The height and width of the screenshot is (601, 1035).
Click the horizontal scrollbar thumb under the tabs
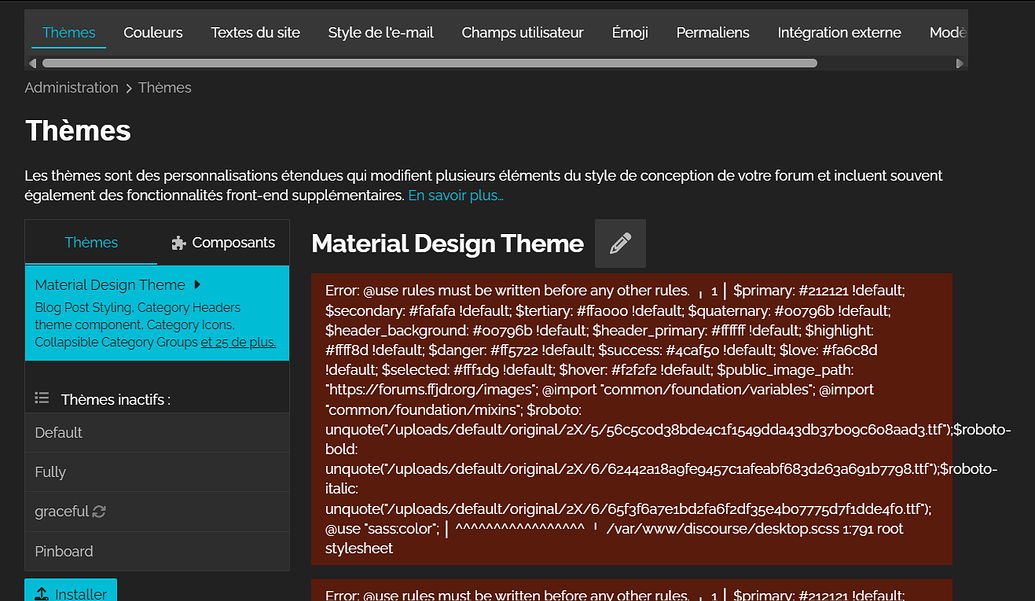coord(430,63)
